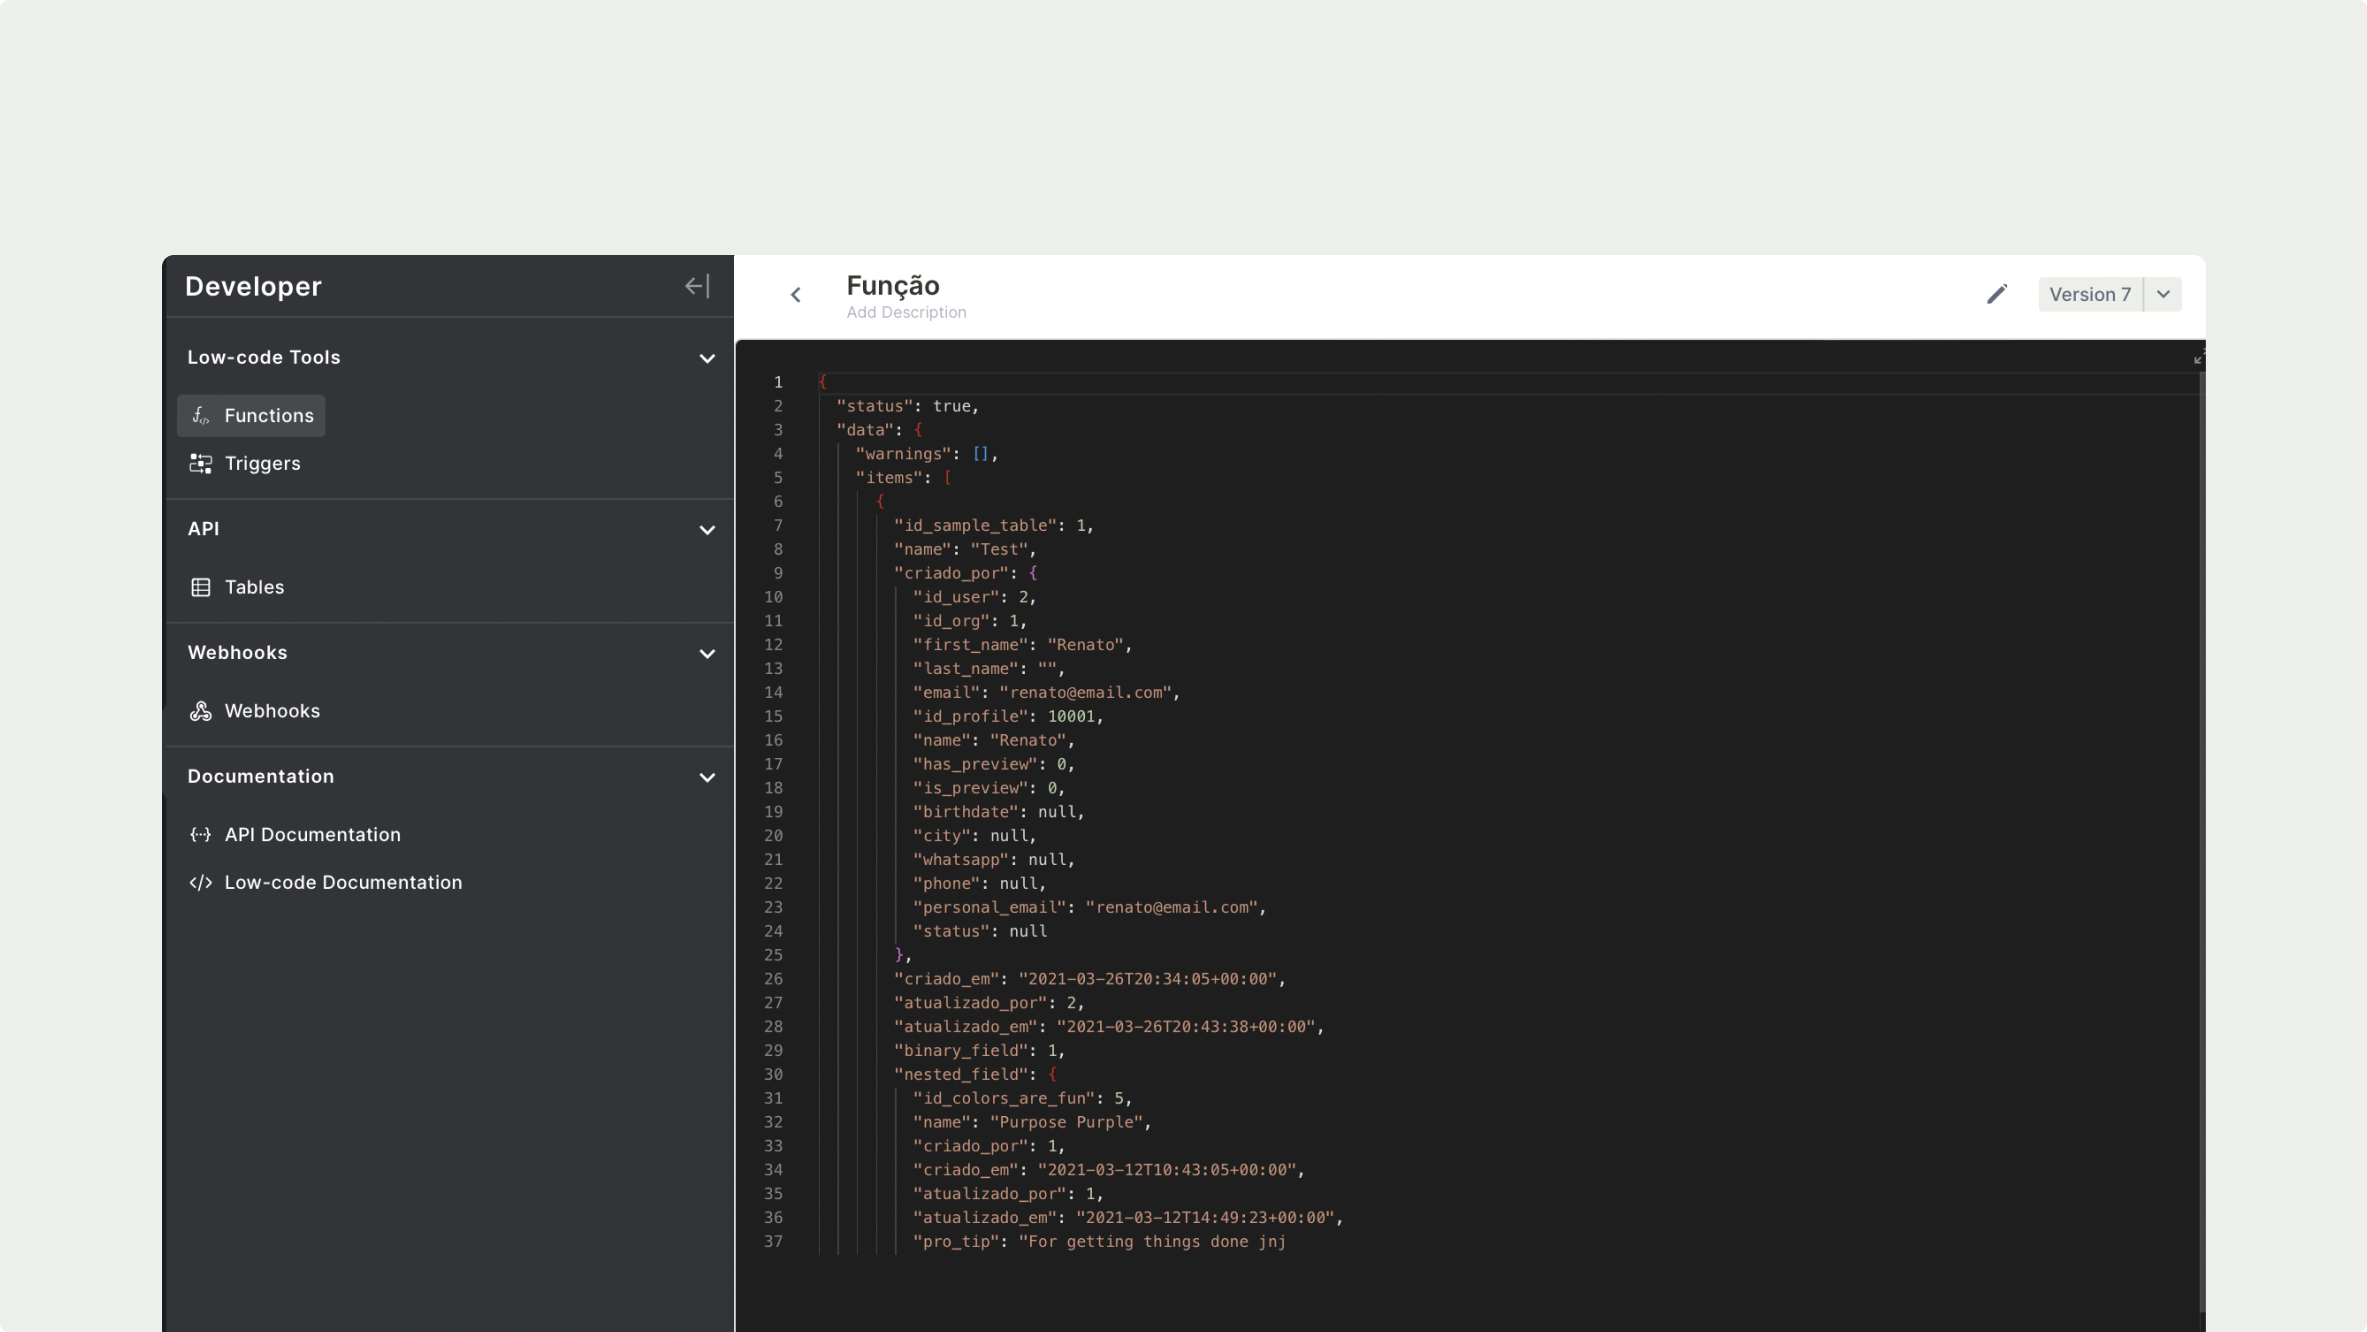Image resolution: width=2367 pixels, height=1332 pixels.
Task: Click Add Description under Função
Action: click(906, 313)
